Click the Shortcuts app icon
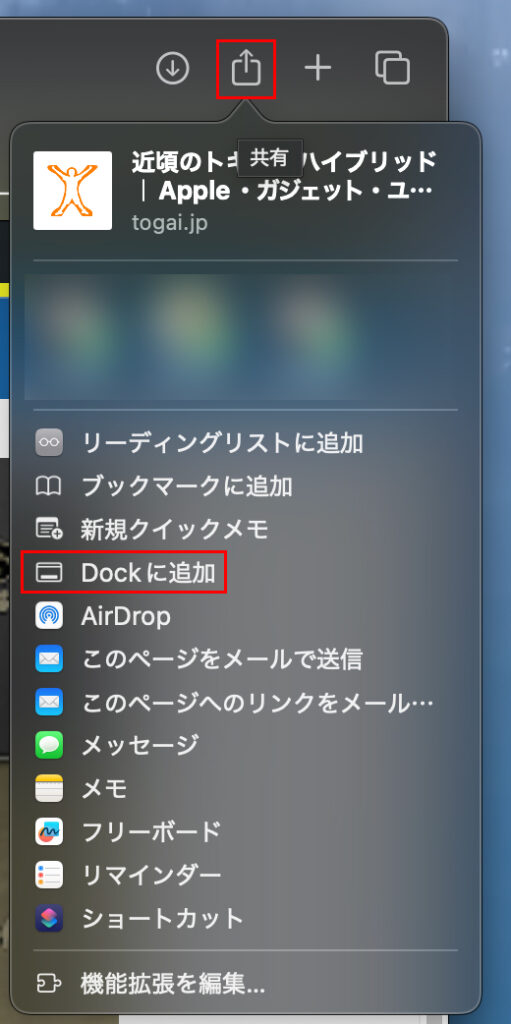The image size is (511, 1024). pos(49,918)
